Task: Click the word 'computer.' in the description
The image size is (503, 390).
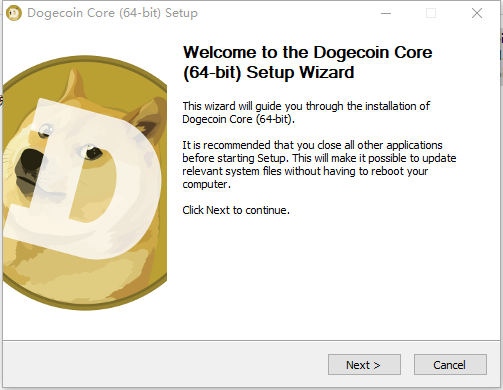Action: pos(206,184)
